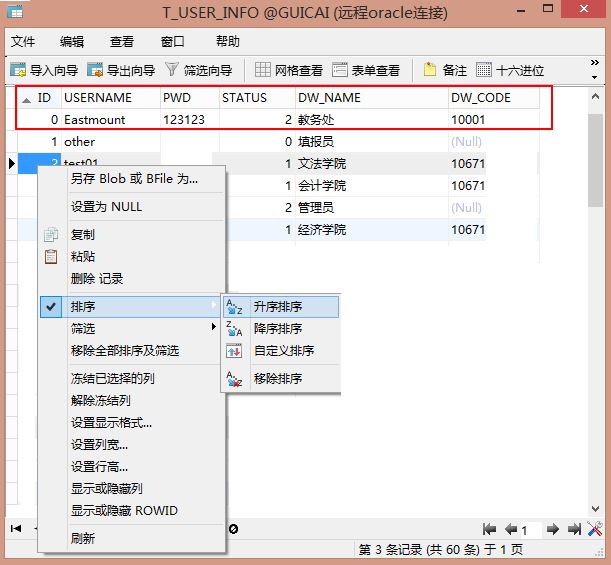611x565 pixels.
Task: Go to first page navigation arrow
Action: coord(489,529)
